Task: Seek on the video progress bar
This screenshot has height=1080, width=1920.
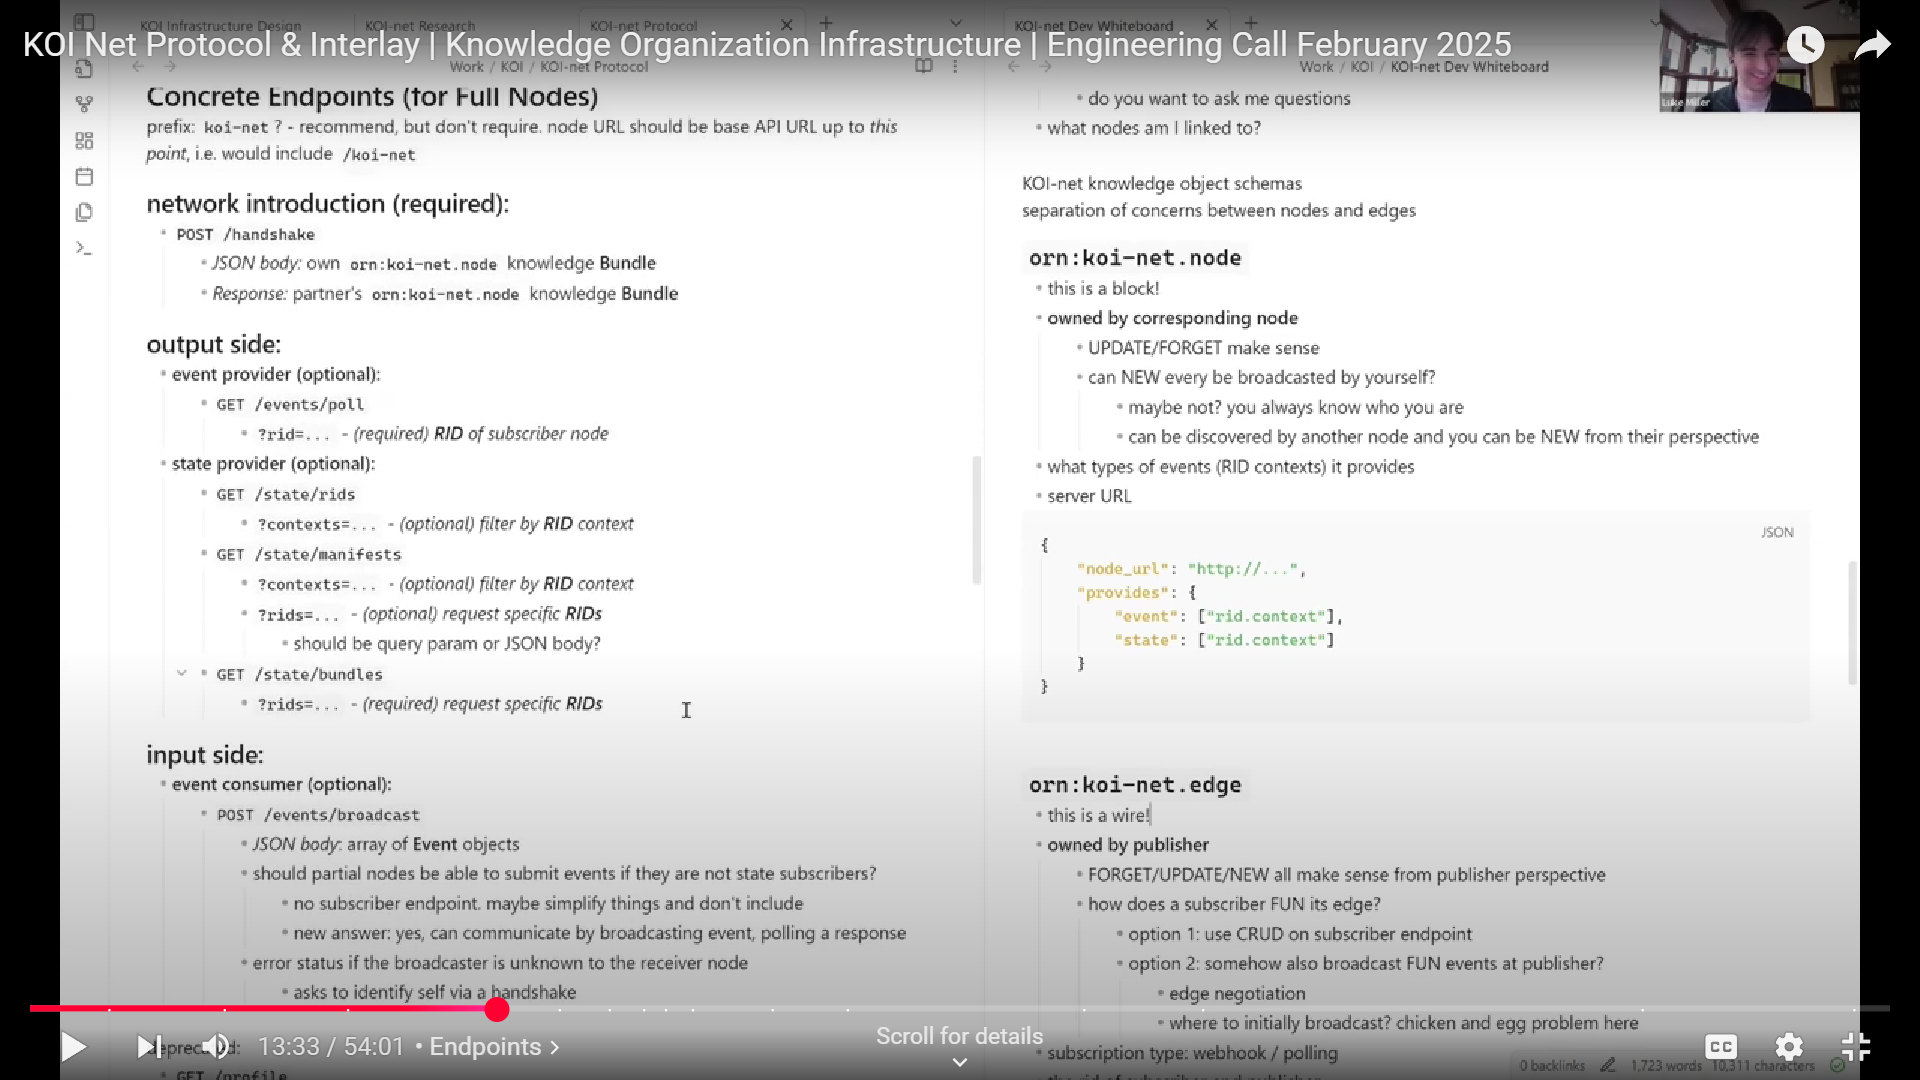Action: click(700, 1009)
